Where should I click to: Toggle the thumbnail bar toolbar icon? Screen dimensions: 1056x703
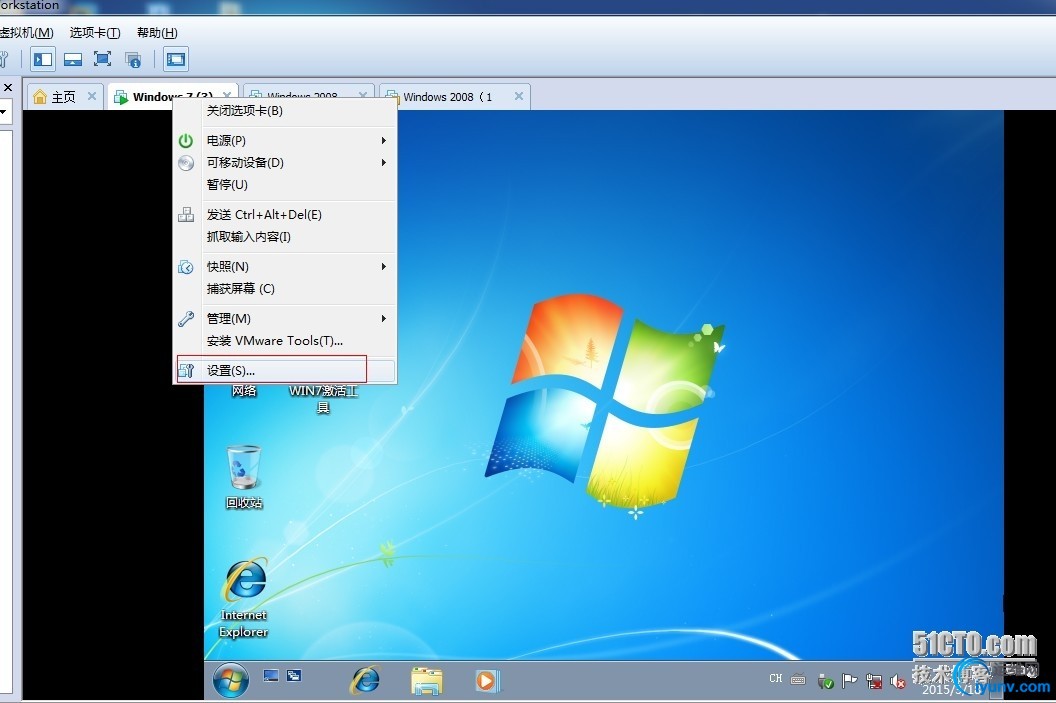(x=73, y=59)
